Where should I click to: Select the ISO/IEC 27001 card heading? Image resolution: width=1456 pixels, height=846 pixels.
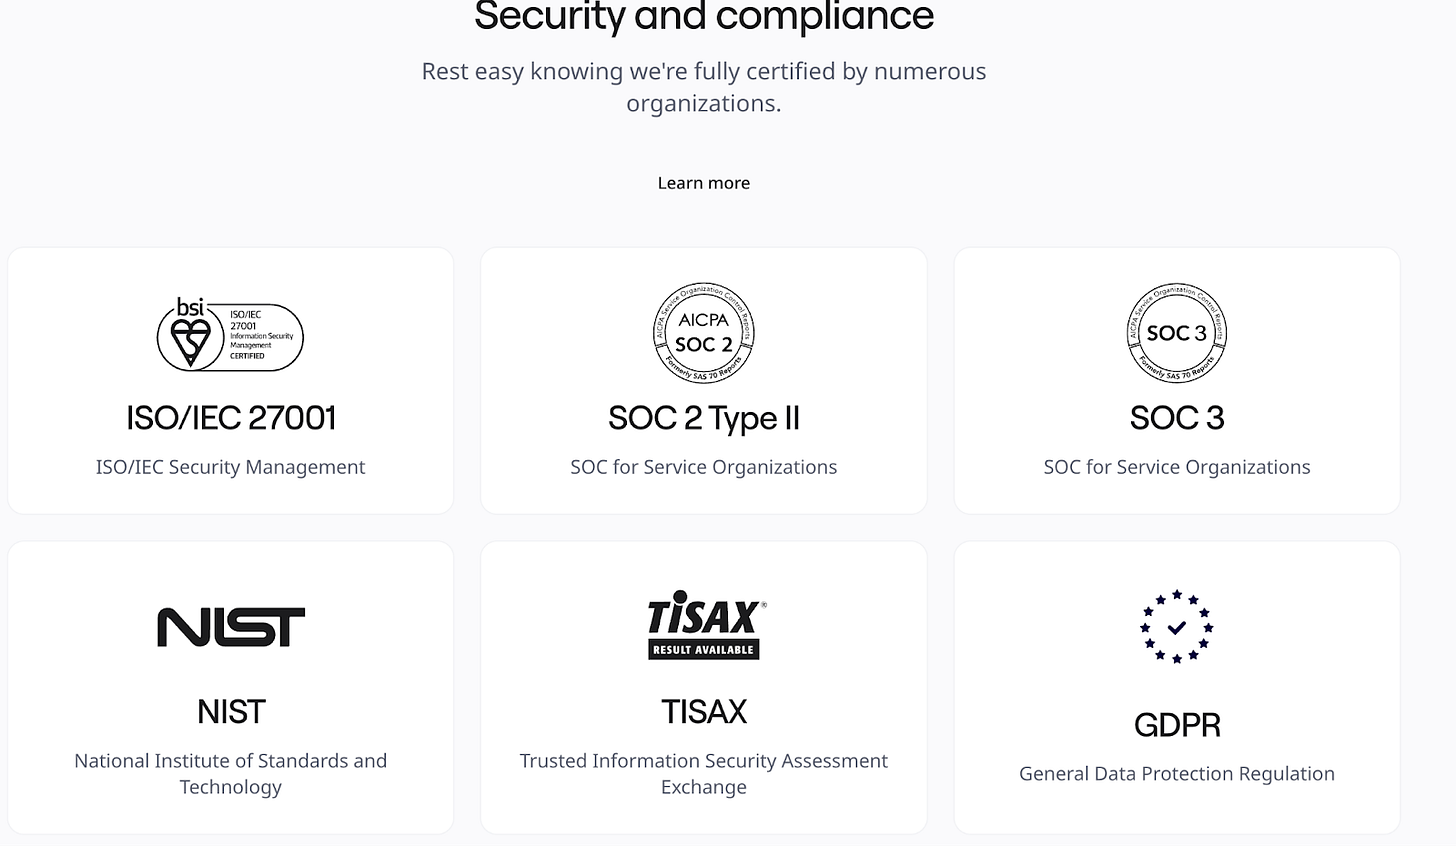[231, 418]
